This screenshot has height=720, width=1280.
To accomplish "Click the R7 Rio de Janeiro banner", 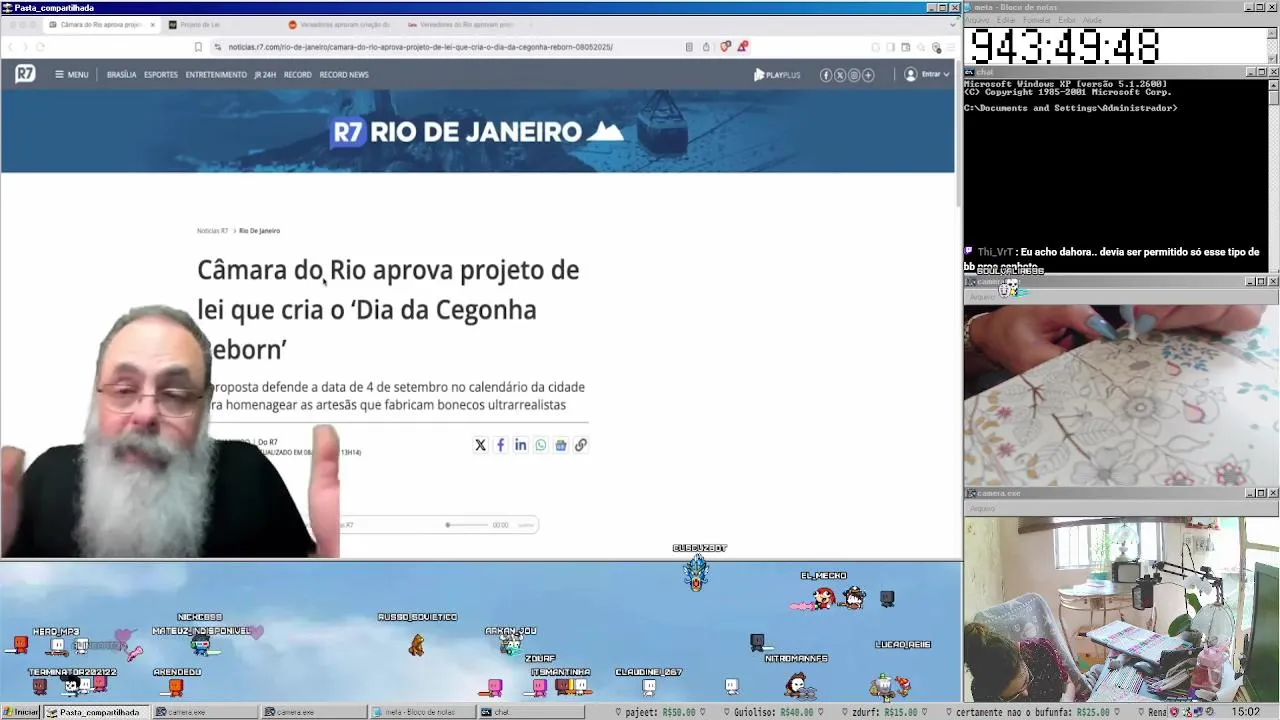I will (478, 132).
